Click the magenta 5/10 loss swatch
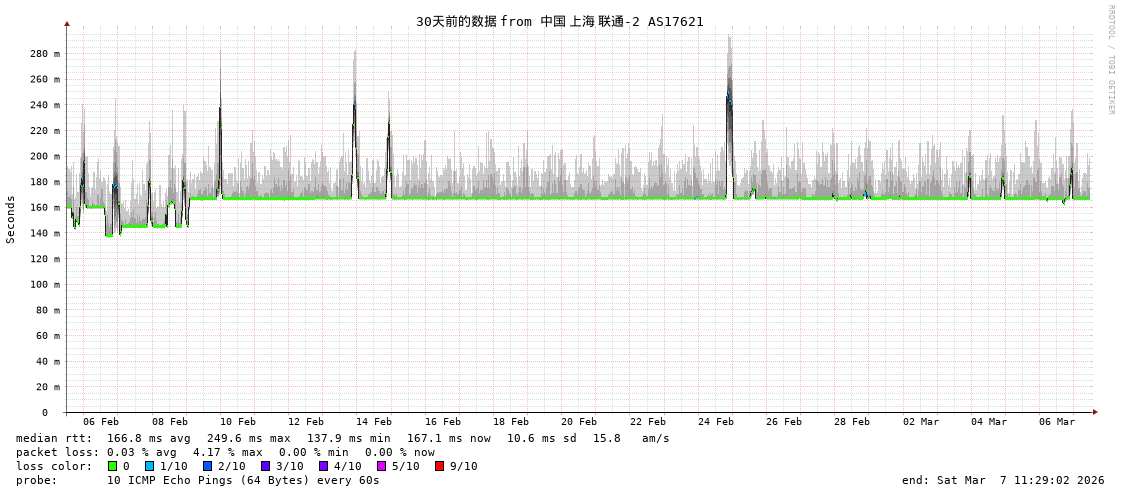Image resolution: width=1121 pixels, height=494 pixels. [381, 466]
